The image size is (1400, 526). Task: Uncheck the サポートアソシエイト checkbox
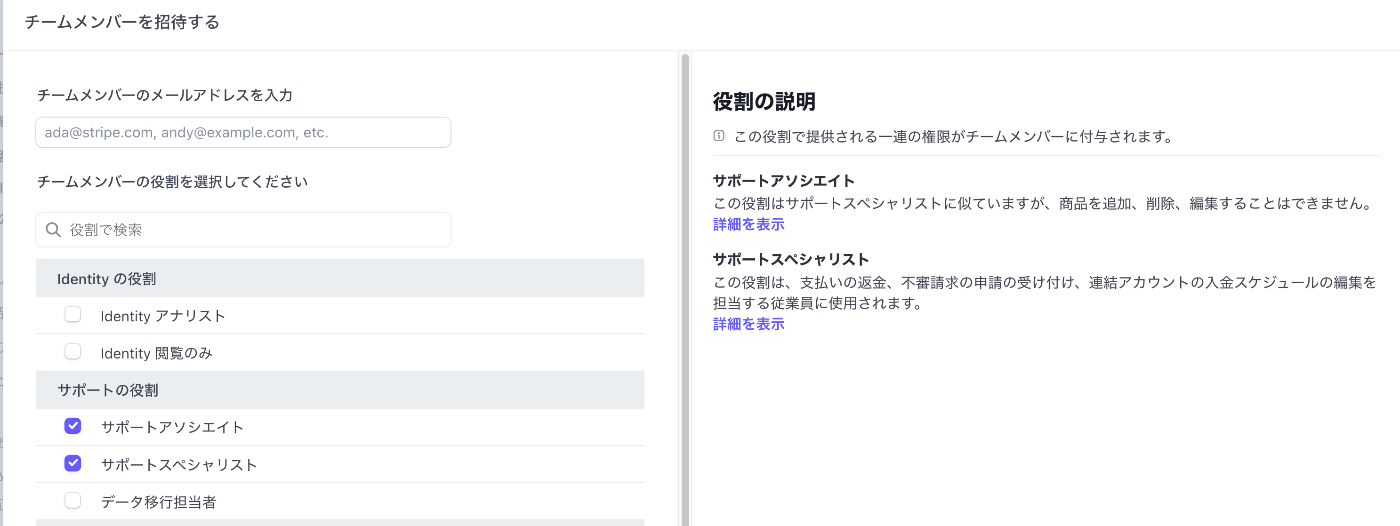click(x=73, y=426)
